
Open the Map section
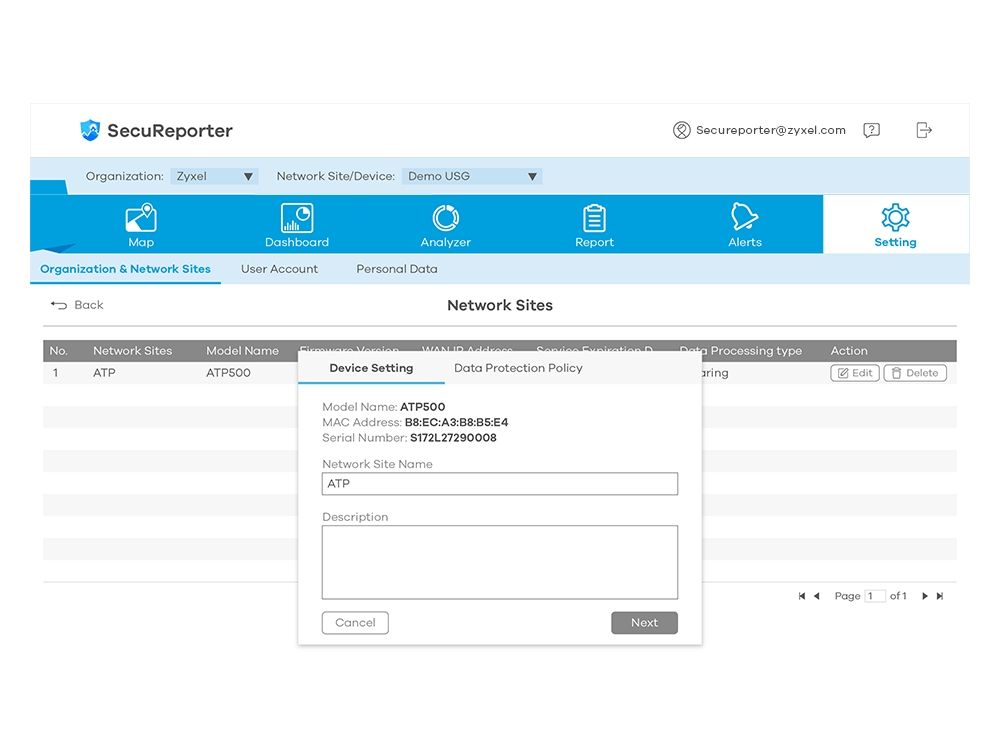(141, 225)
